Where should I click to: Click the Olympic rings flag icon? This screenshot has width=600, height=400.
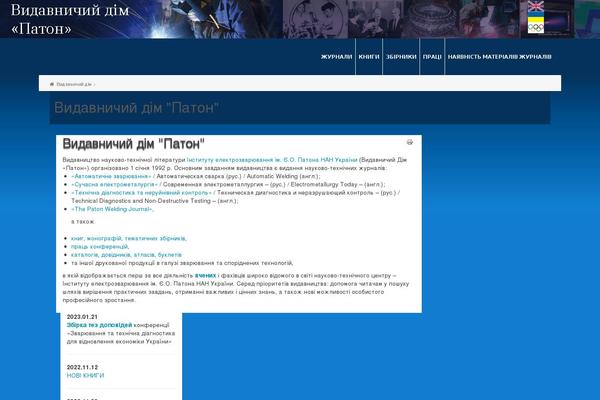point(536,28)
